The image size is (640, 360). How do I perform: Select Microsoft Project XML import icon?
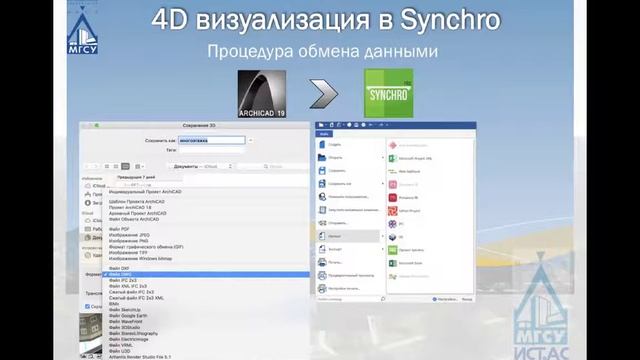pos(393,158)
